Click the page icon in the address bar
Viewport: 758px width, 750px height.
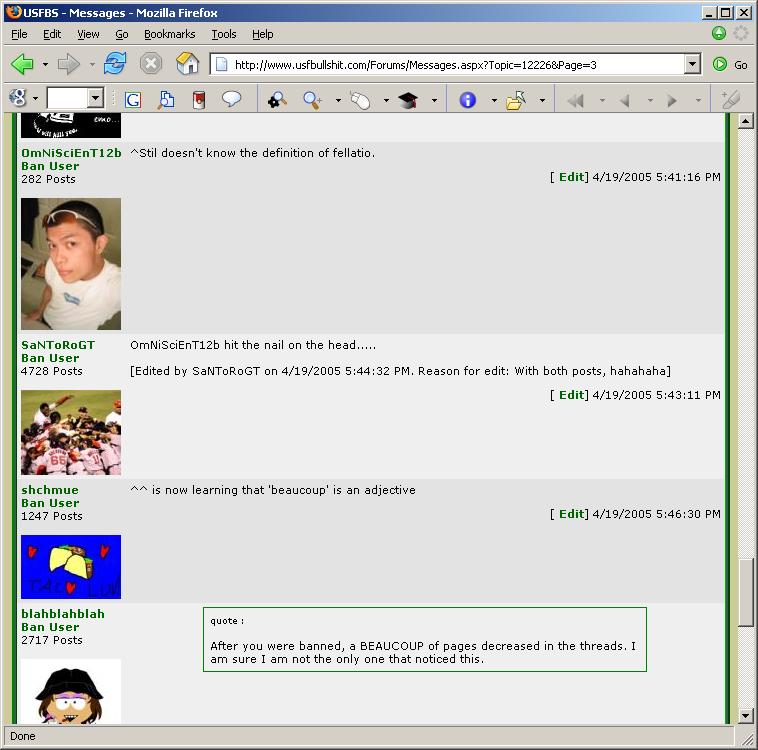(x=221, y=64)
